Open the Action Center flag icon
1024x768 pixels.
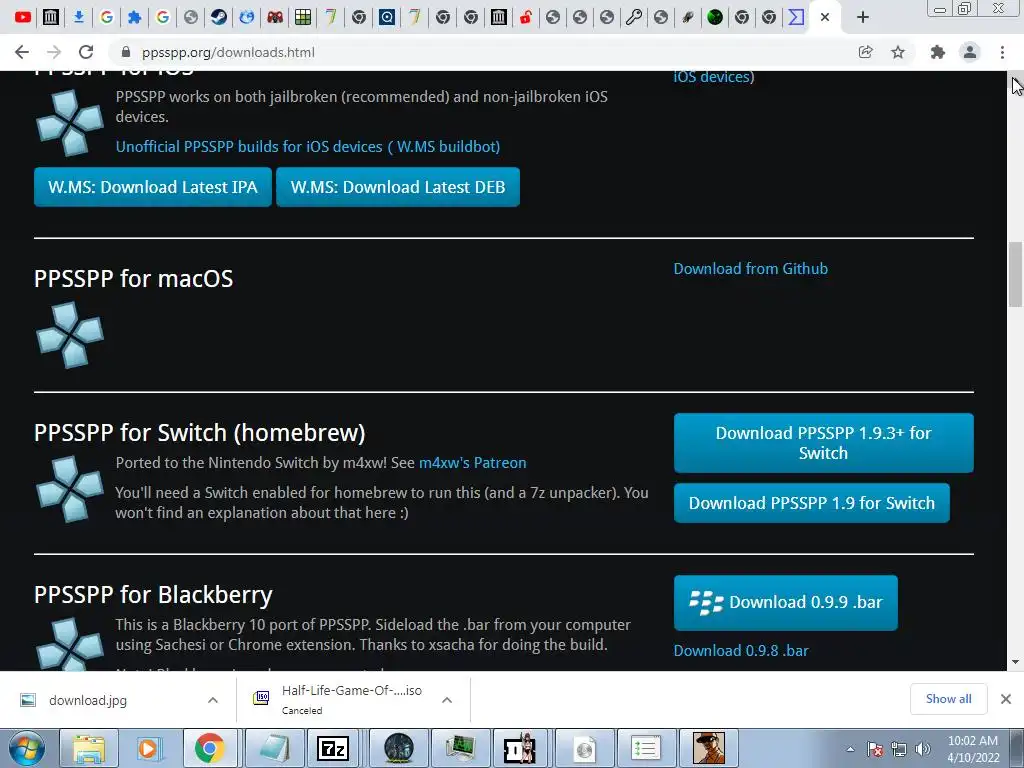[x=875, y=749]
